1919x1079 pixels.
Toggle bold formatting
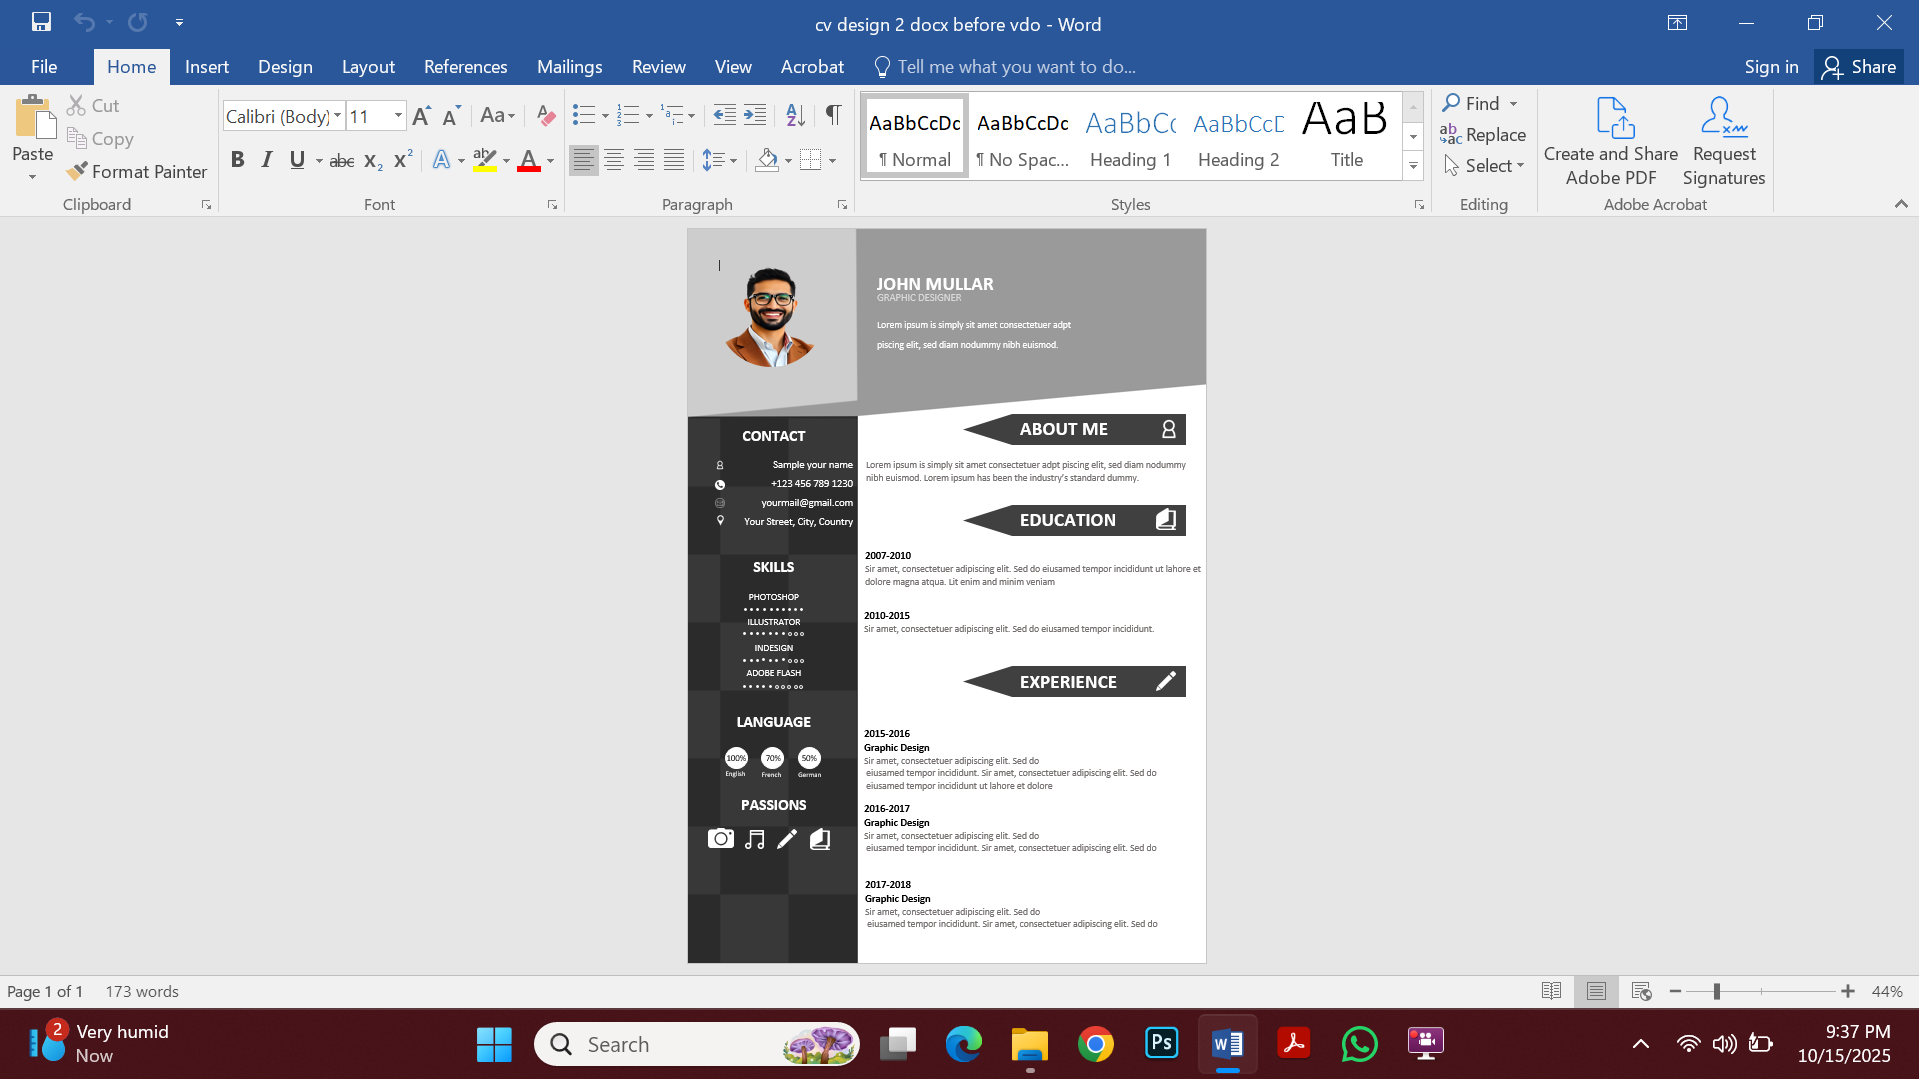tap(237, 160)
